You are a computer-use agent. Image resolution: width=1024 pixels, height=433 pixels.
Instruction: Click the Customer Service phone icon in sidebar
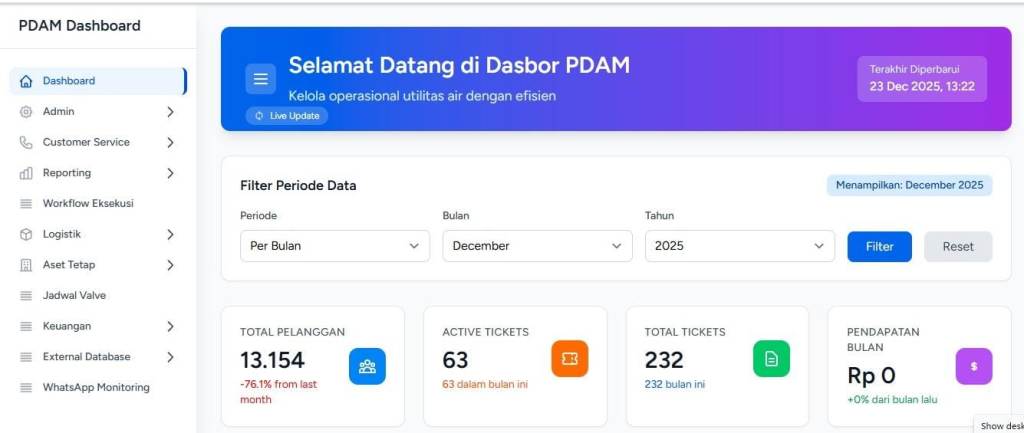coord(26,142)
